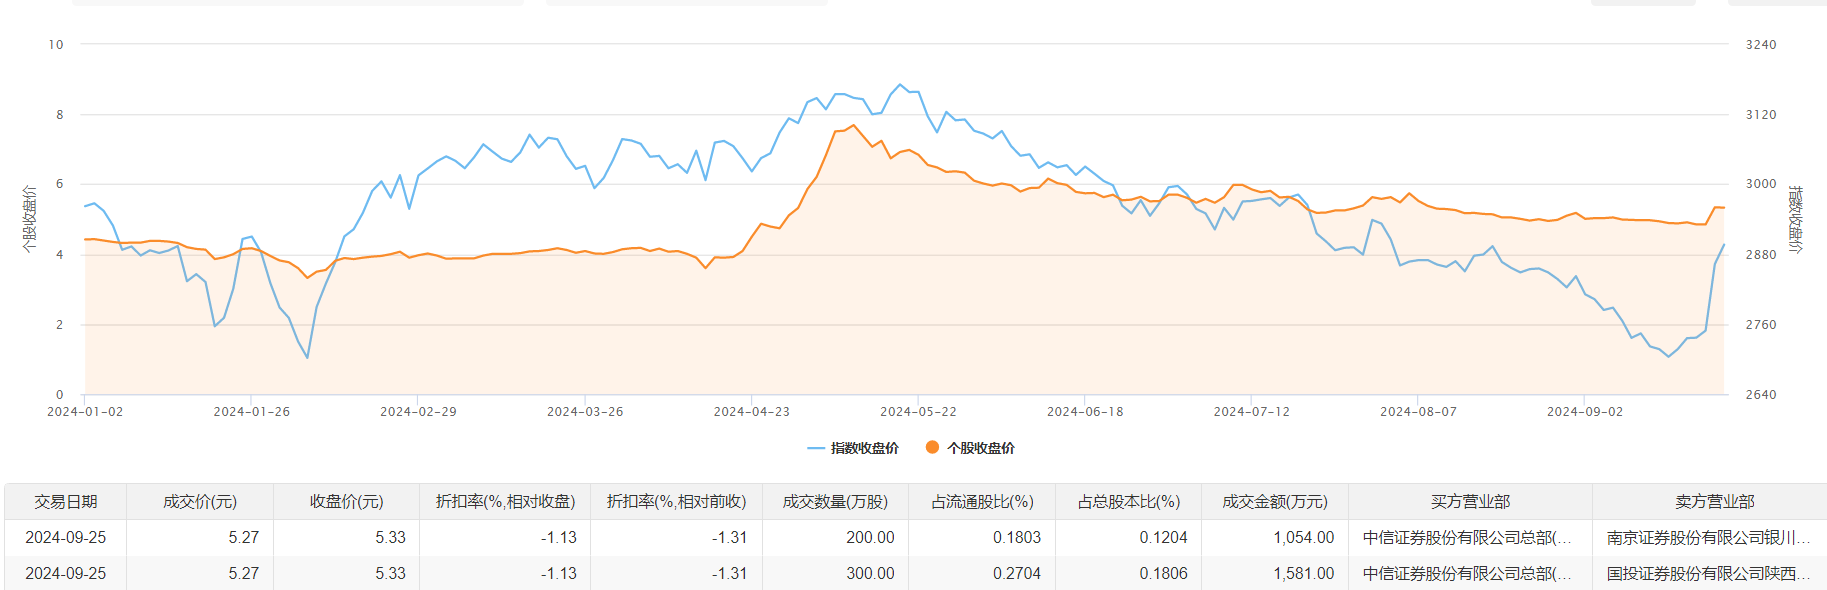Click the 2024-05-22 x-axis date label
Viewport: 1827px width, 590px height.
(x=918, y=412)
